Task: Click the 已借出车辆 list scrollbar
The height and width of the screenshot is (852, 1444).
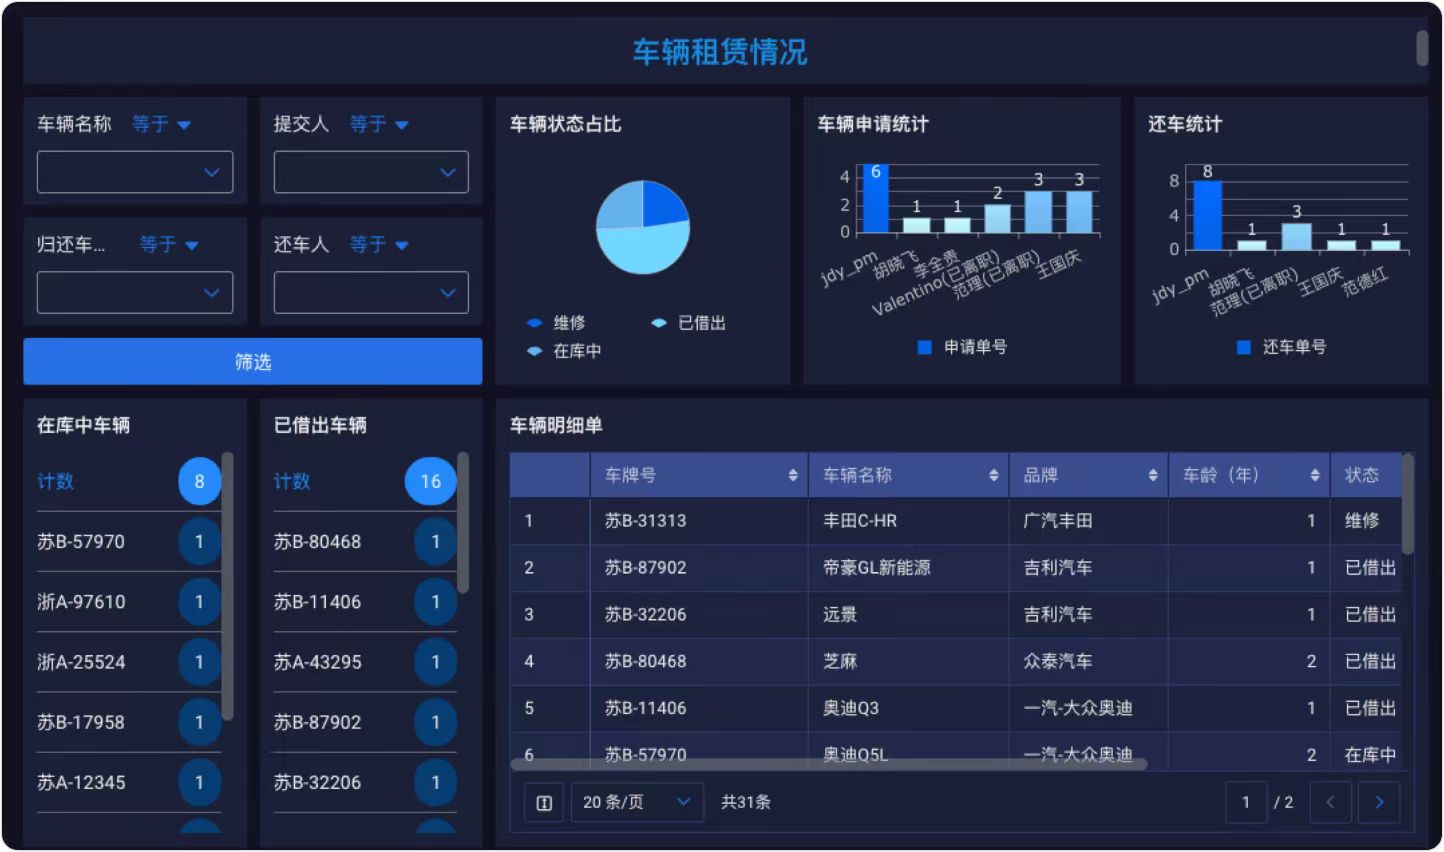Action: point(463,522)
